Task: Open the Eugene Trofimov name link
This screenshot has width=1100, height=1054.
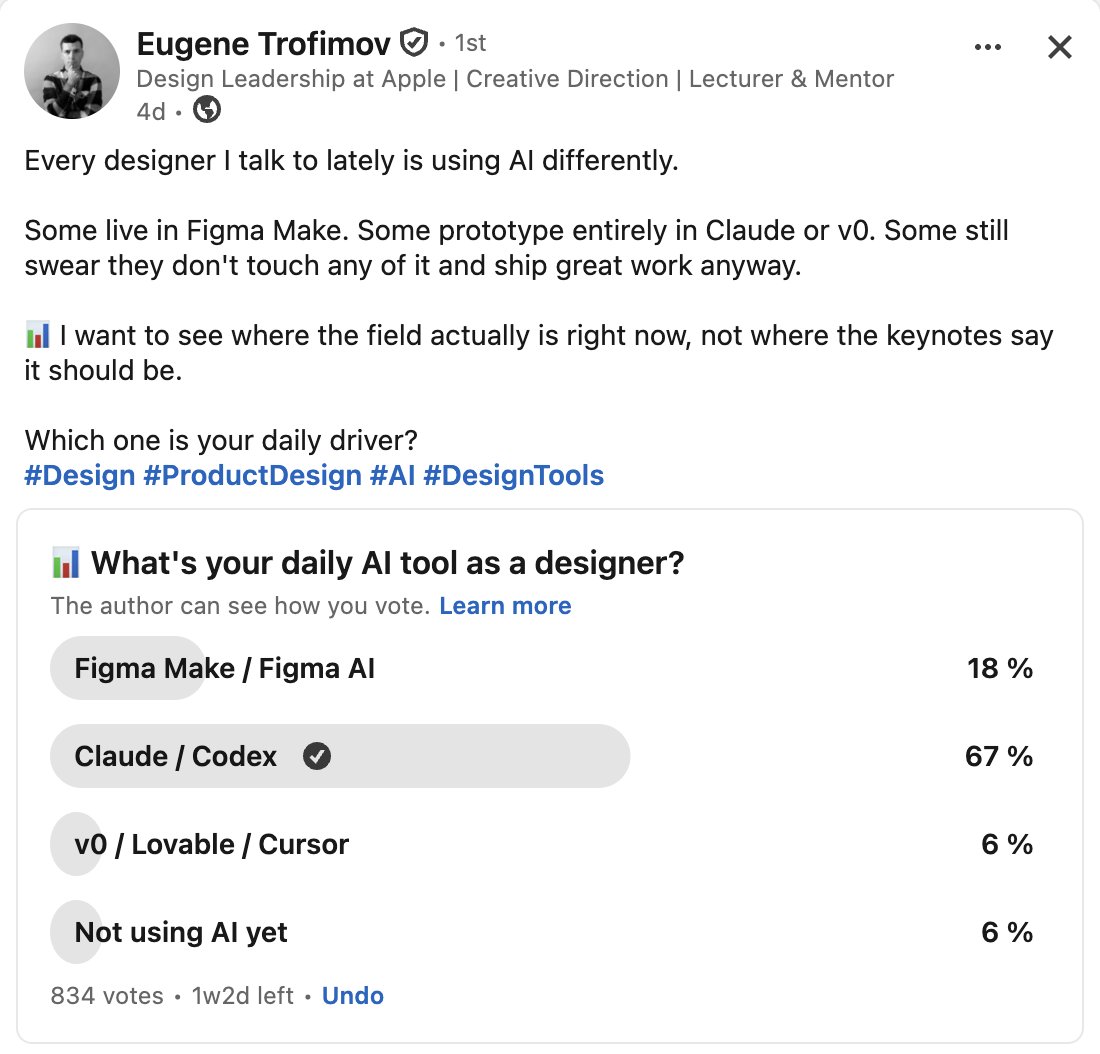Action: click(263, 44)
